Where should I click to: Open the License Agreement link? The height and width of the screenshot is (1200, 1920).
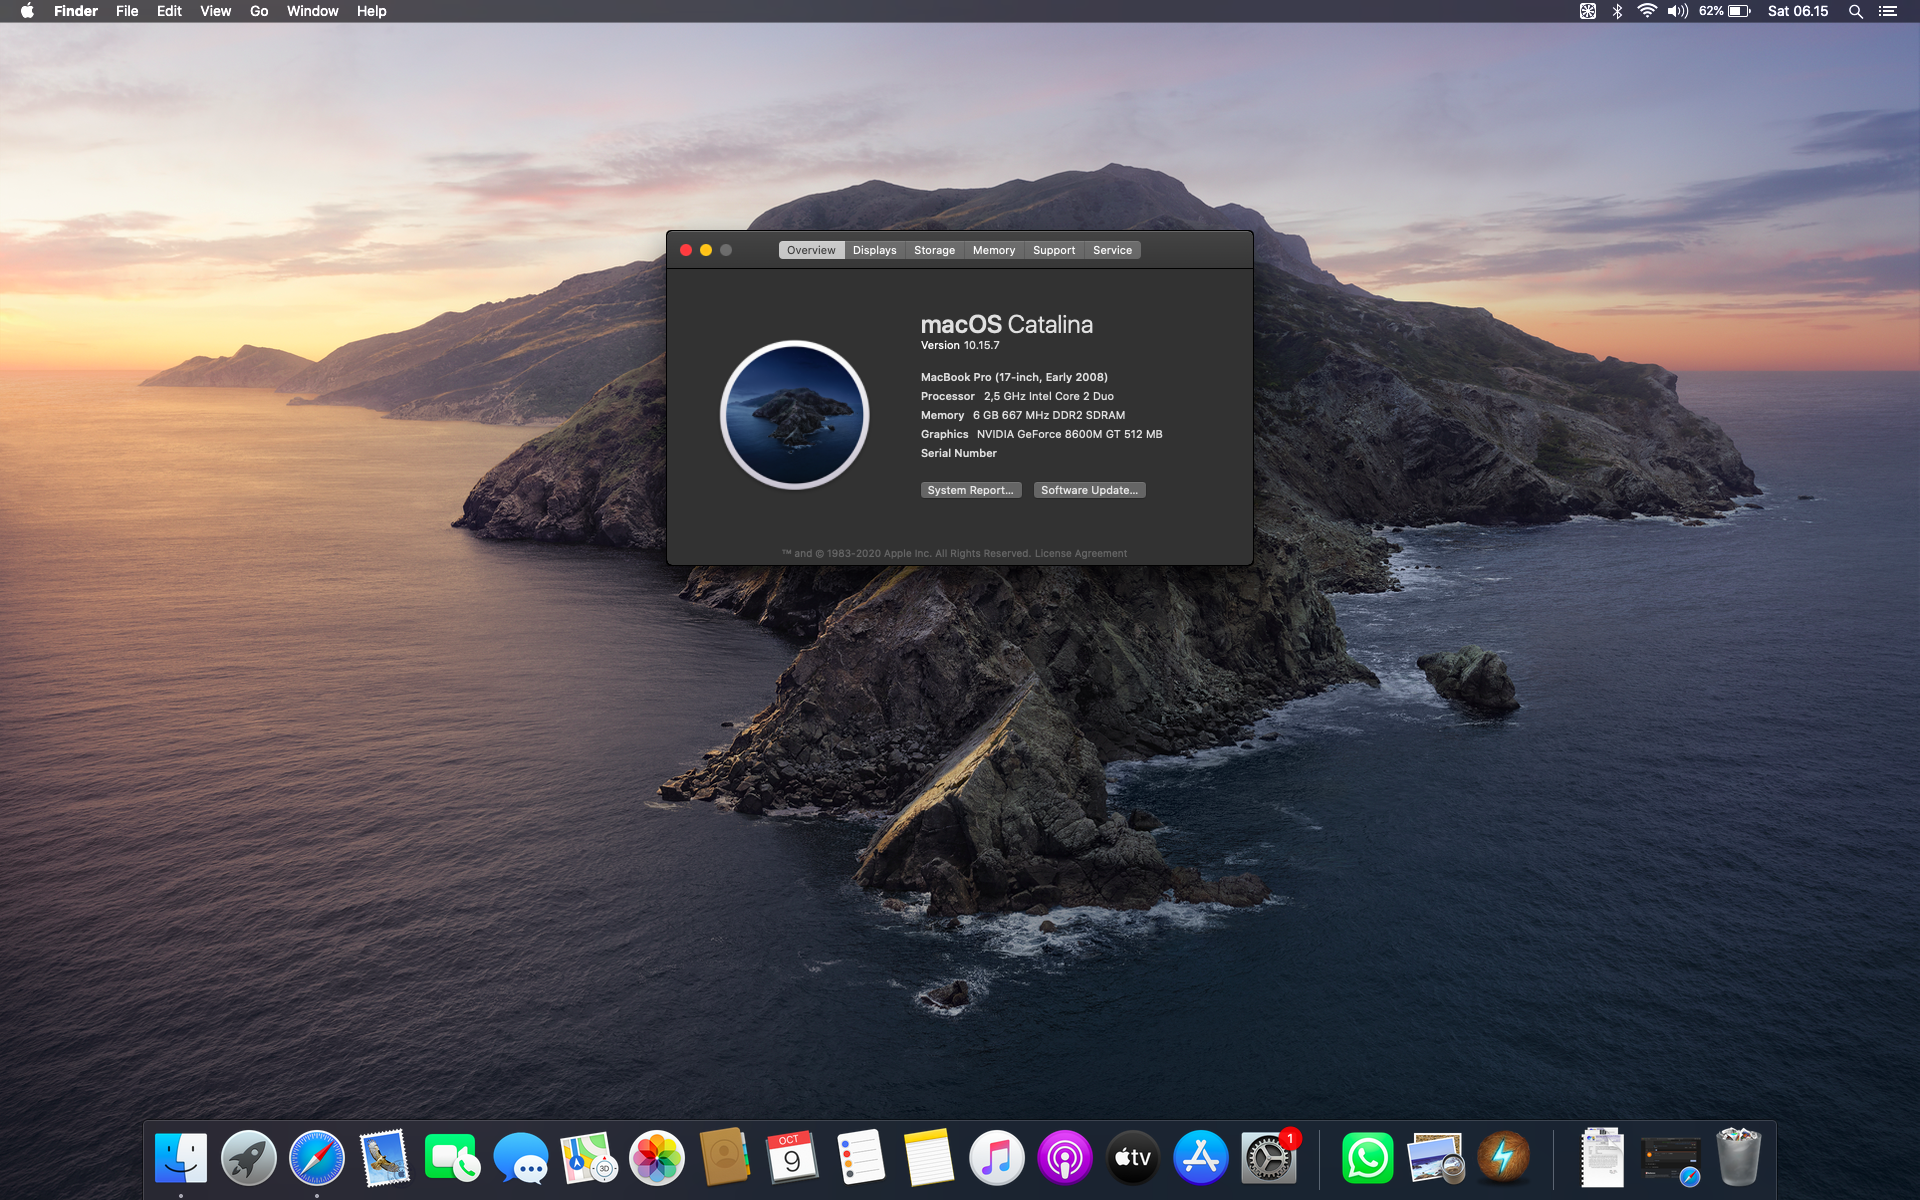click(x=1080, y=553)
